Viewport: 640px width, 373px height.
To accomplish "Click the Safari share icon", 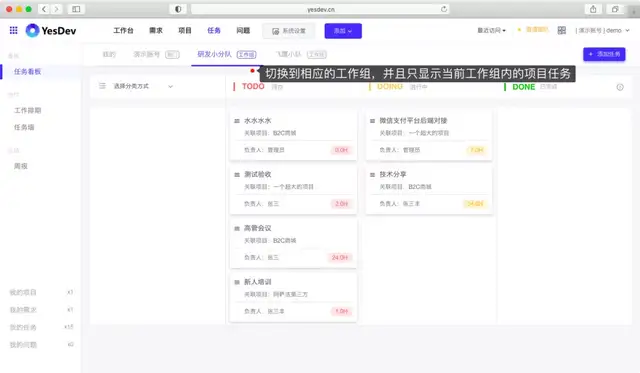I will click(593, 9).
